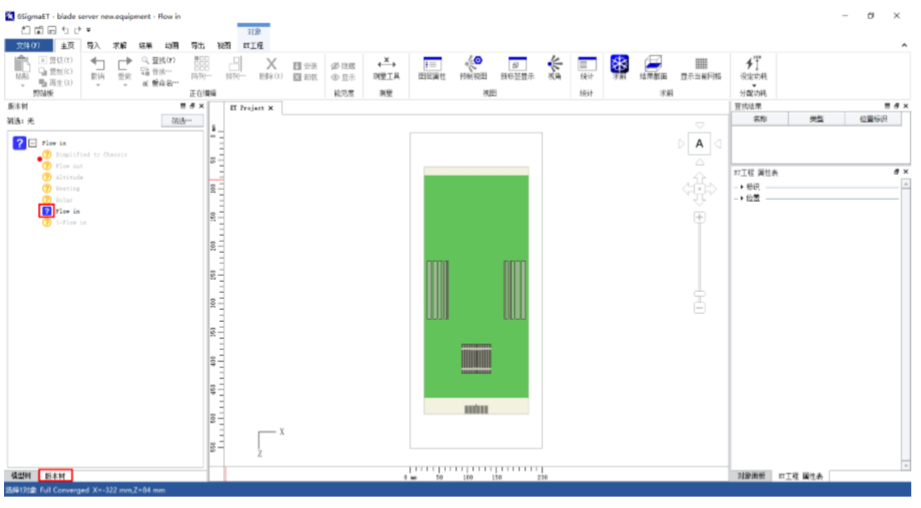921x508 pixels.
Task: Expand the second property group in properties panel
Action: tap(741, 198)
